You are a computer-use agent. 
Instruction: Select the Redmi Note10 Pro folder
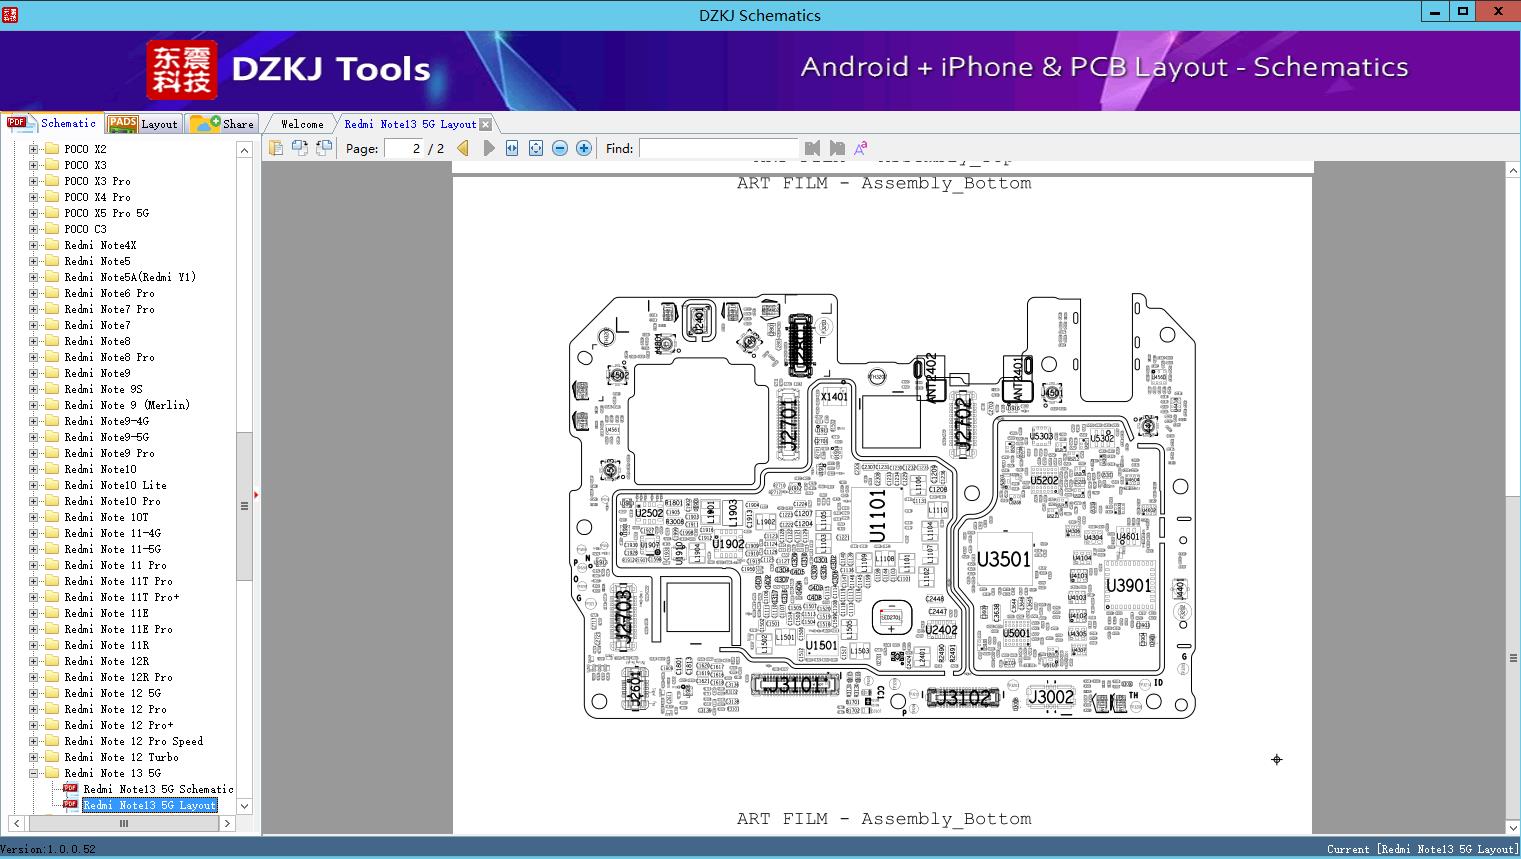tap(112, 501)
